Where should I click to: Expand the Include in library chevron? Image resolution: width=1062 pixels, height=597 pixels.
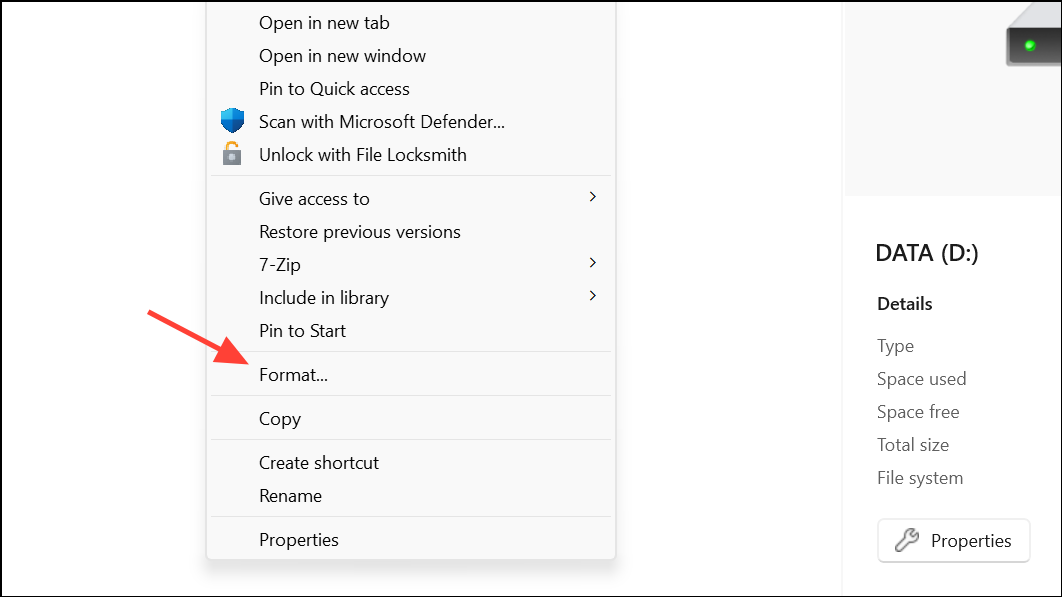593,296
